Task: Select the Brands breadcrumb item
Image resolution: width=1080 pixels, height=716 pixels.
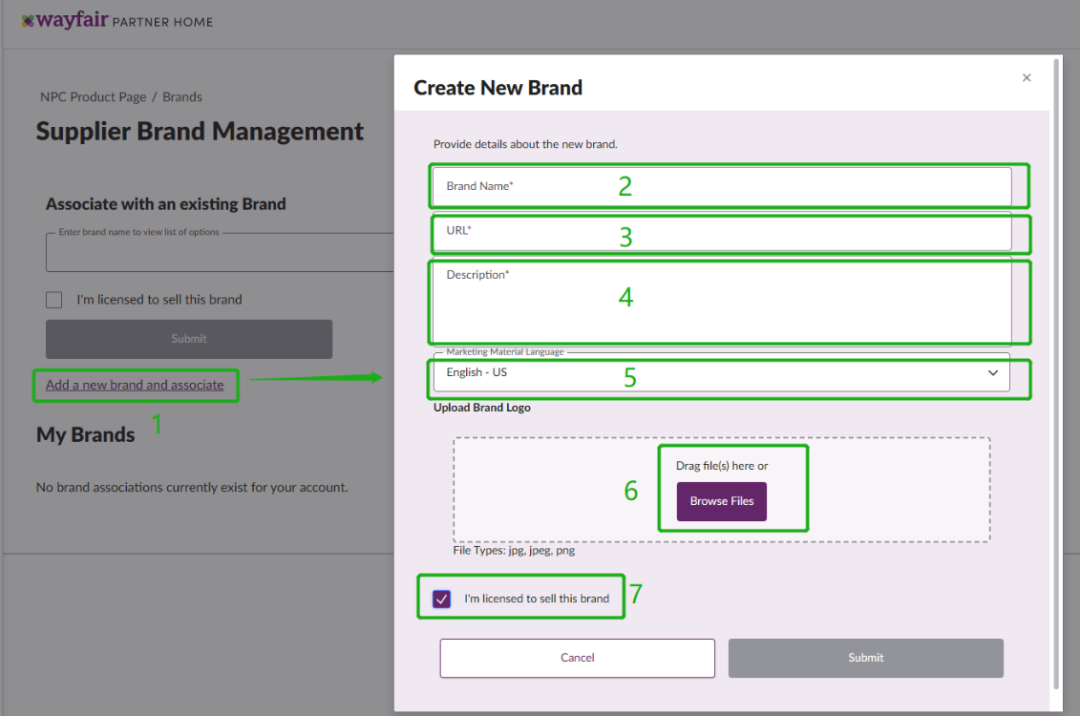Action: tap(182, 97)
